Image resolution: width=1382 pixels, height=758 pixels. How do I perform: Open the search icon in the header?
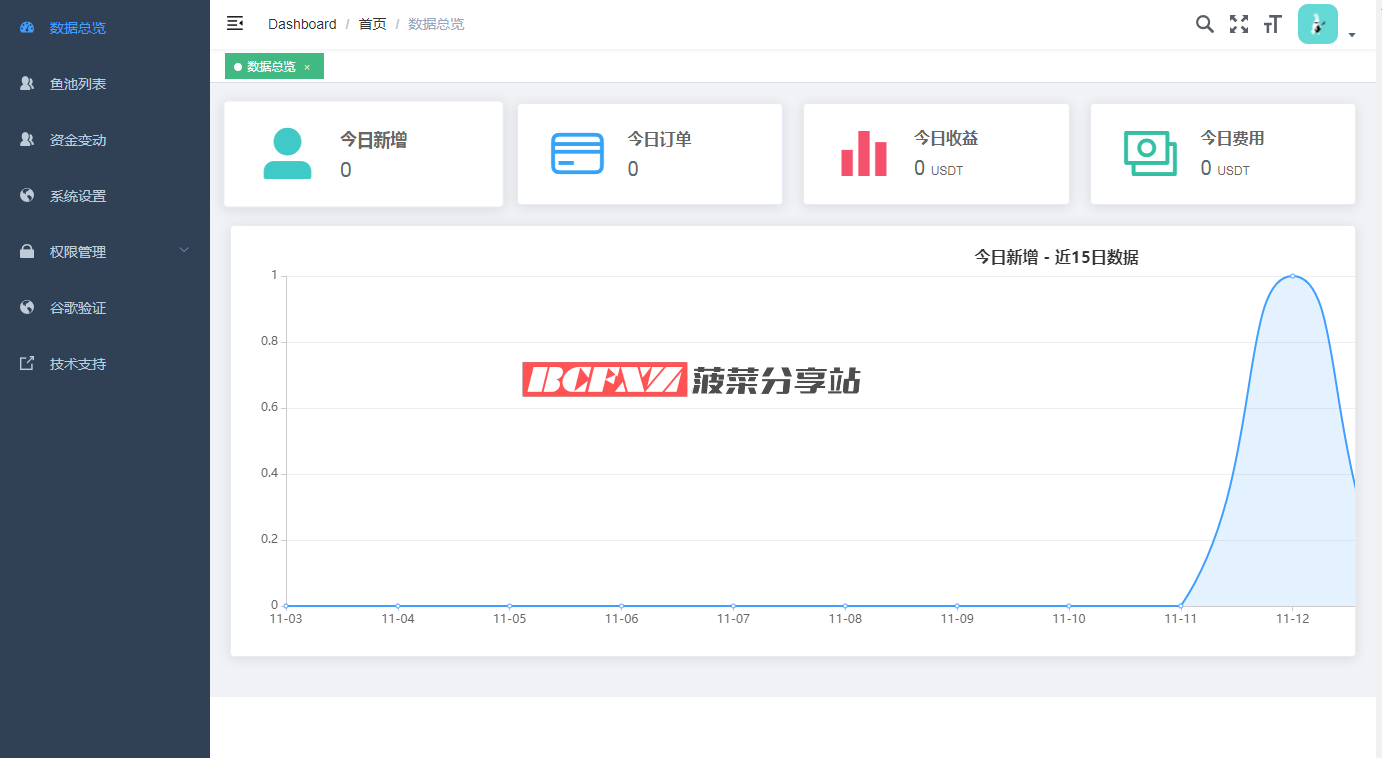tap(1205, 24)
